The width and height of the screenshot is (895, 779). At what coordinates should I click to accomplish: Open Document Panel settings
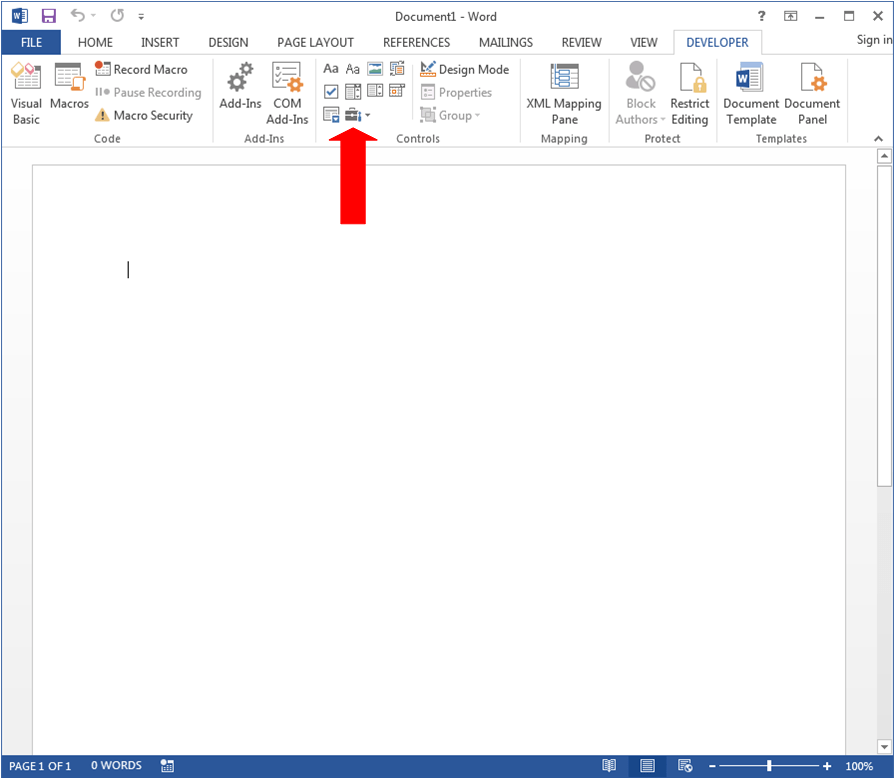coord(812,94)
